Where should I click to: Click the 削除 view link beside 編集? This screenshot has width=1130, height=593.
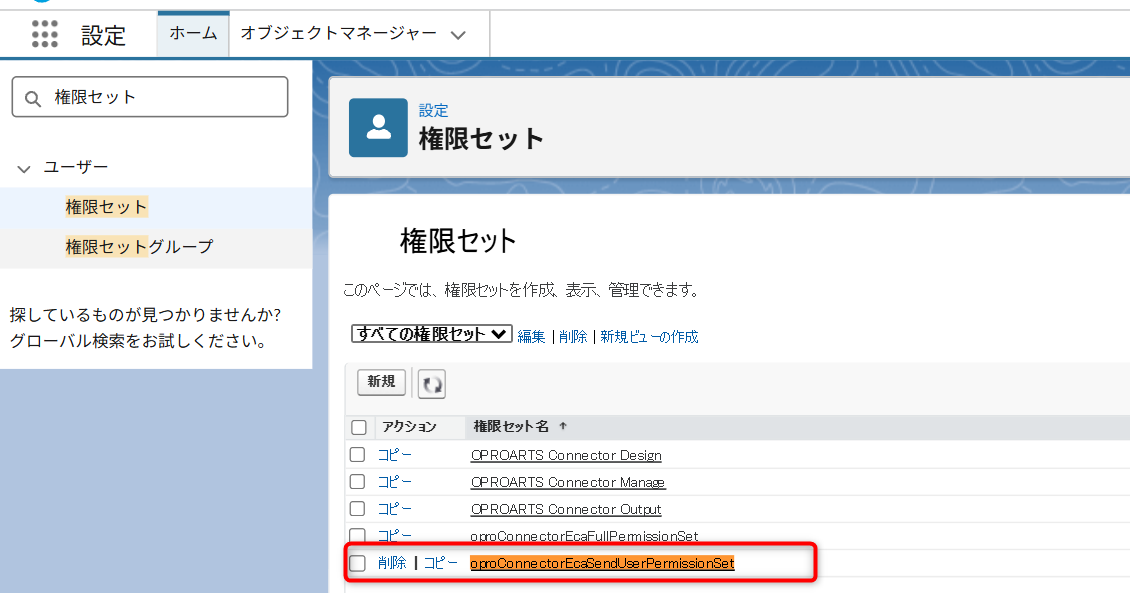point(573,336)
